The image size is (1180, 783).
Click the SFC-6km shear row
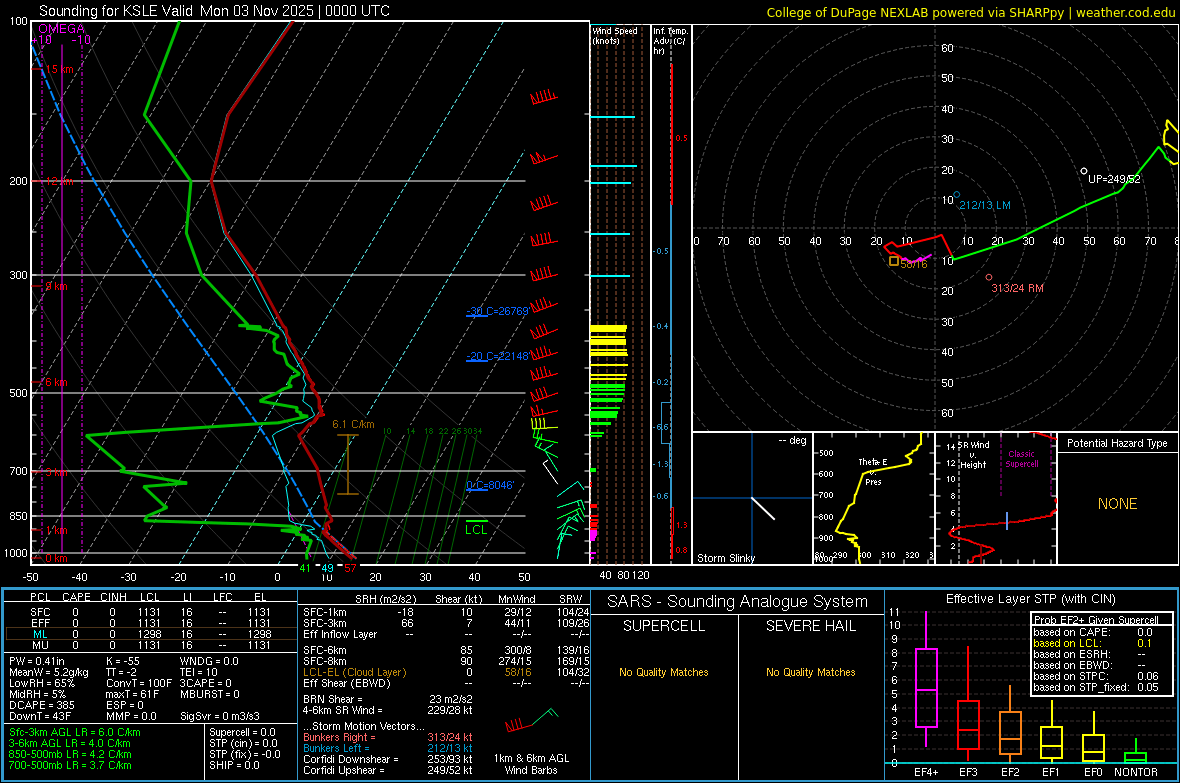(446, 650)
